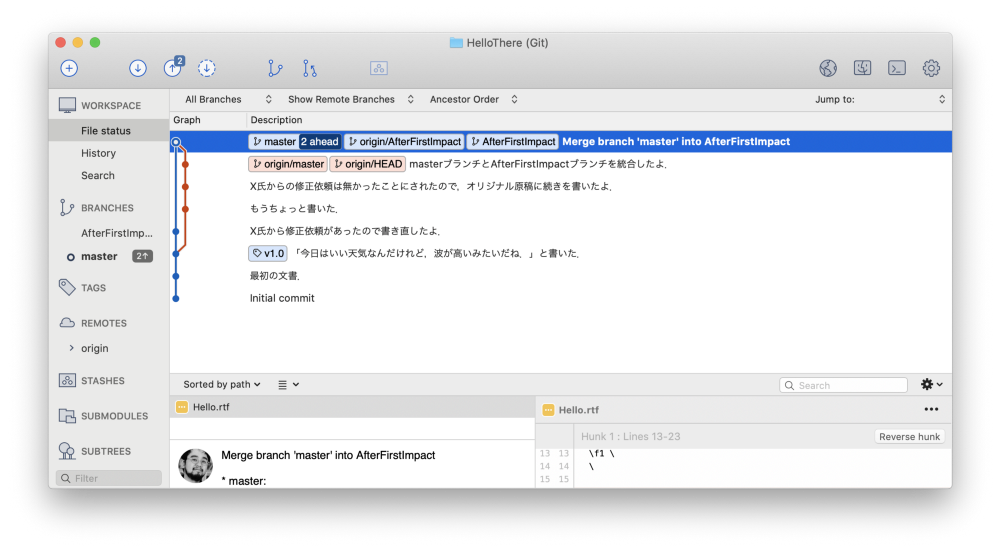Click the Reverse hunk button

pos(909,437)
